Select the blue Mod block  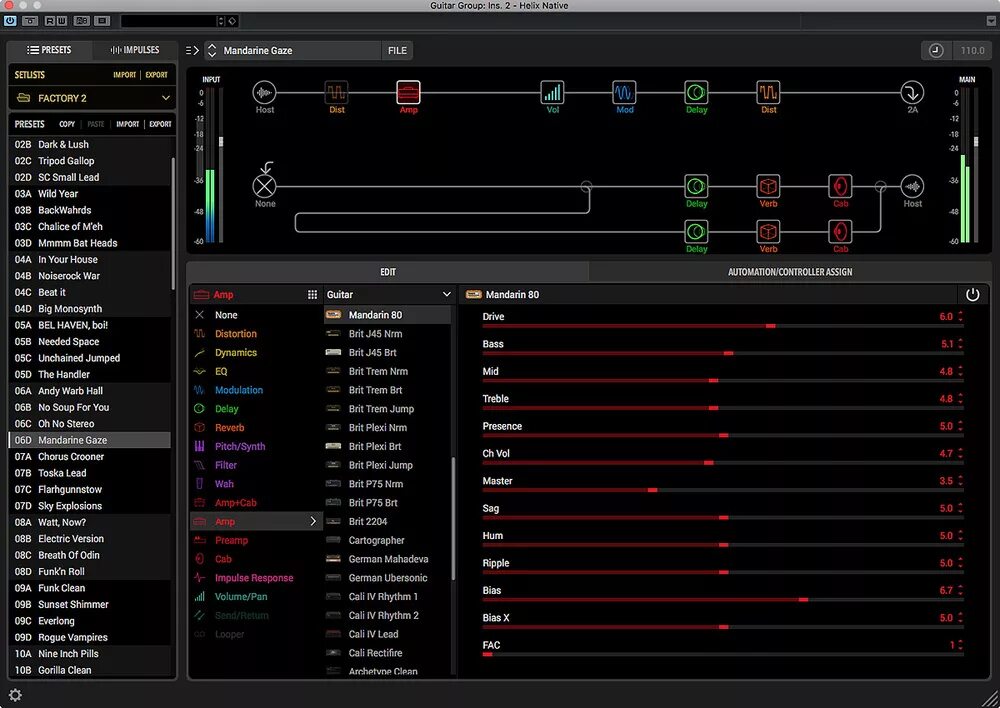[624, 93]
